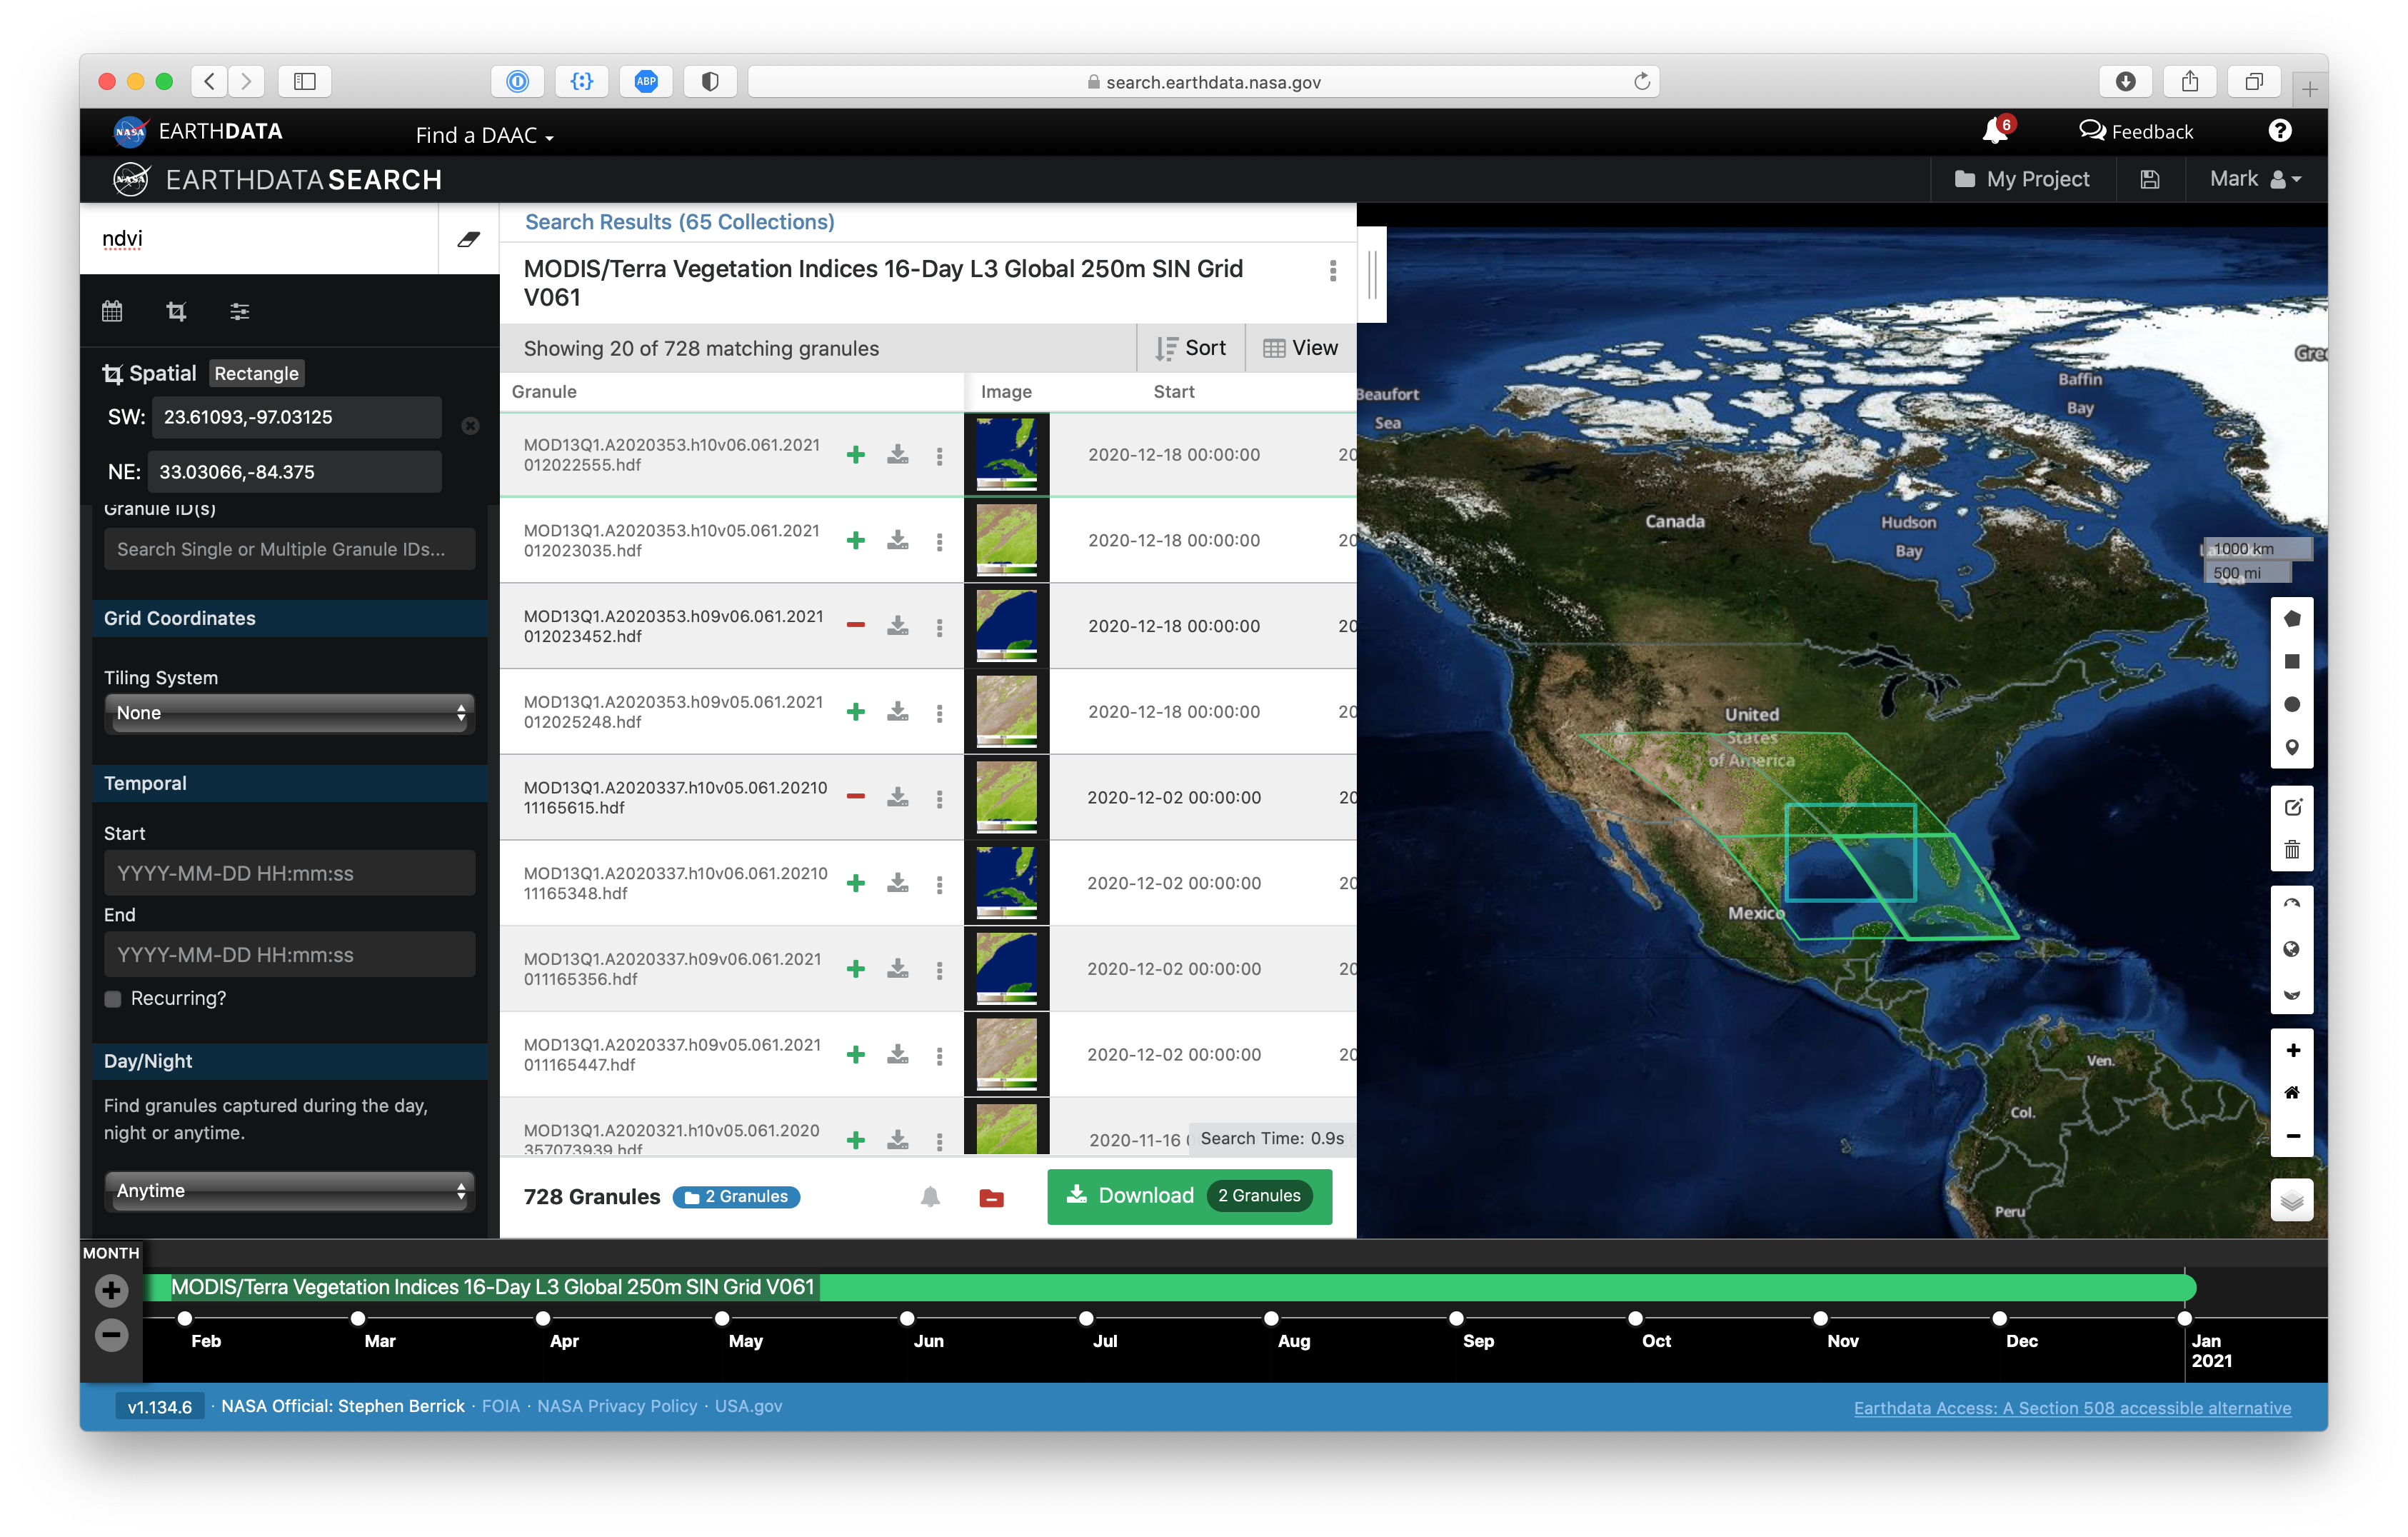This screenshot has width=2408, height=1537.
Task: Switch to South Polar projection
Action: [x=2292, y=994]
